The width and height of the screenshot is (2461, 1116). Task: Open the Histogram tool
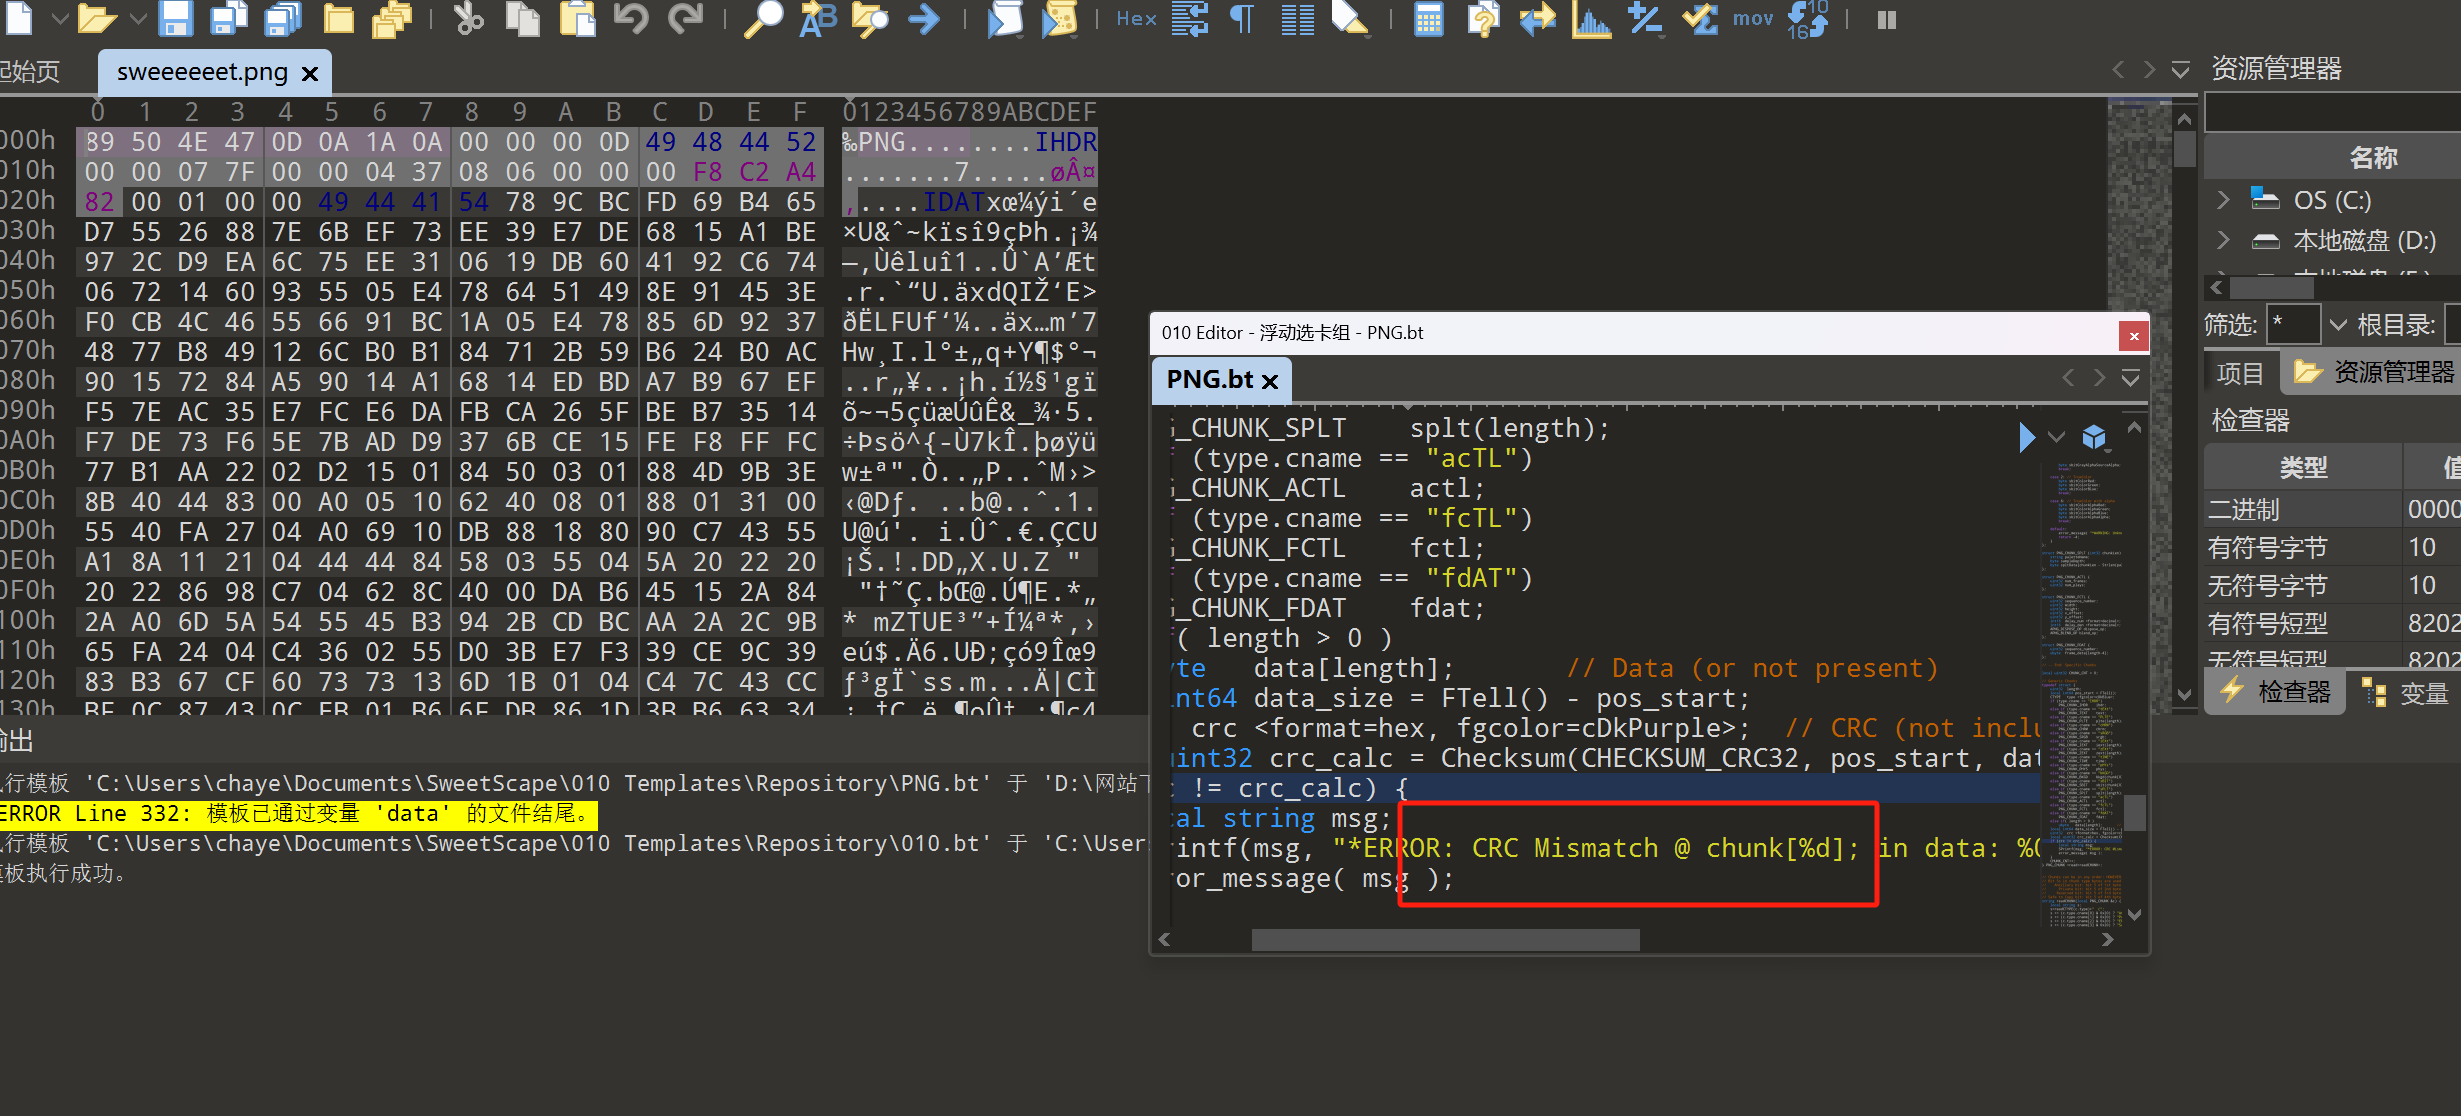tap(1591, 18)
